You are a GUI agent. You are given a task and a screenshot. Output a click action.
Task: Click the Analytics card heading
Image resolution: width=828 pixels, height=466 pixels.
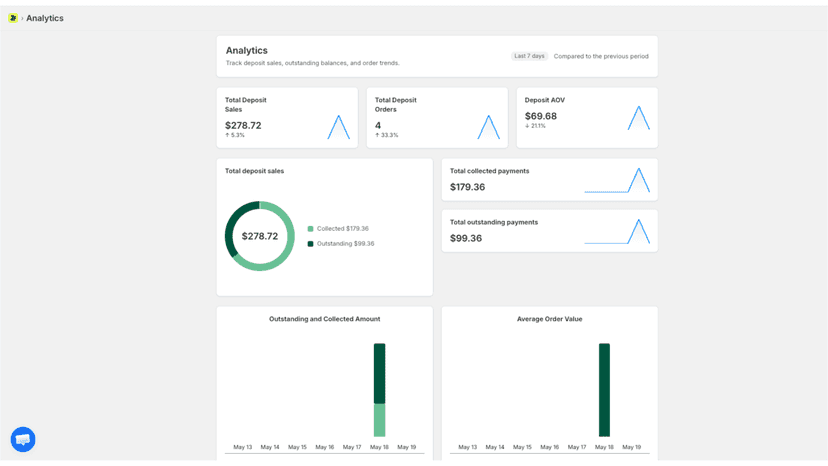point(247,51)
